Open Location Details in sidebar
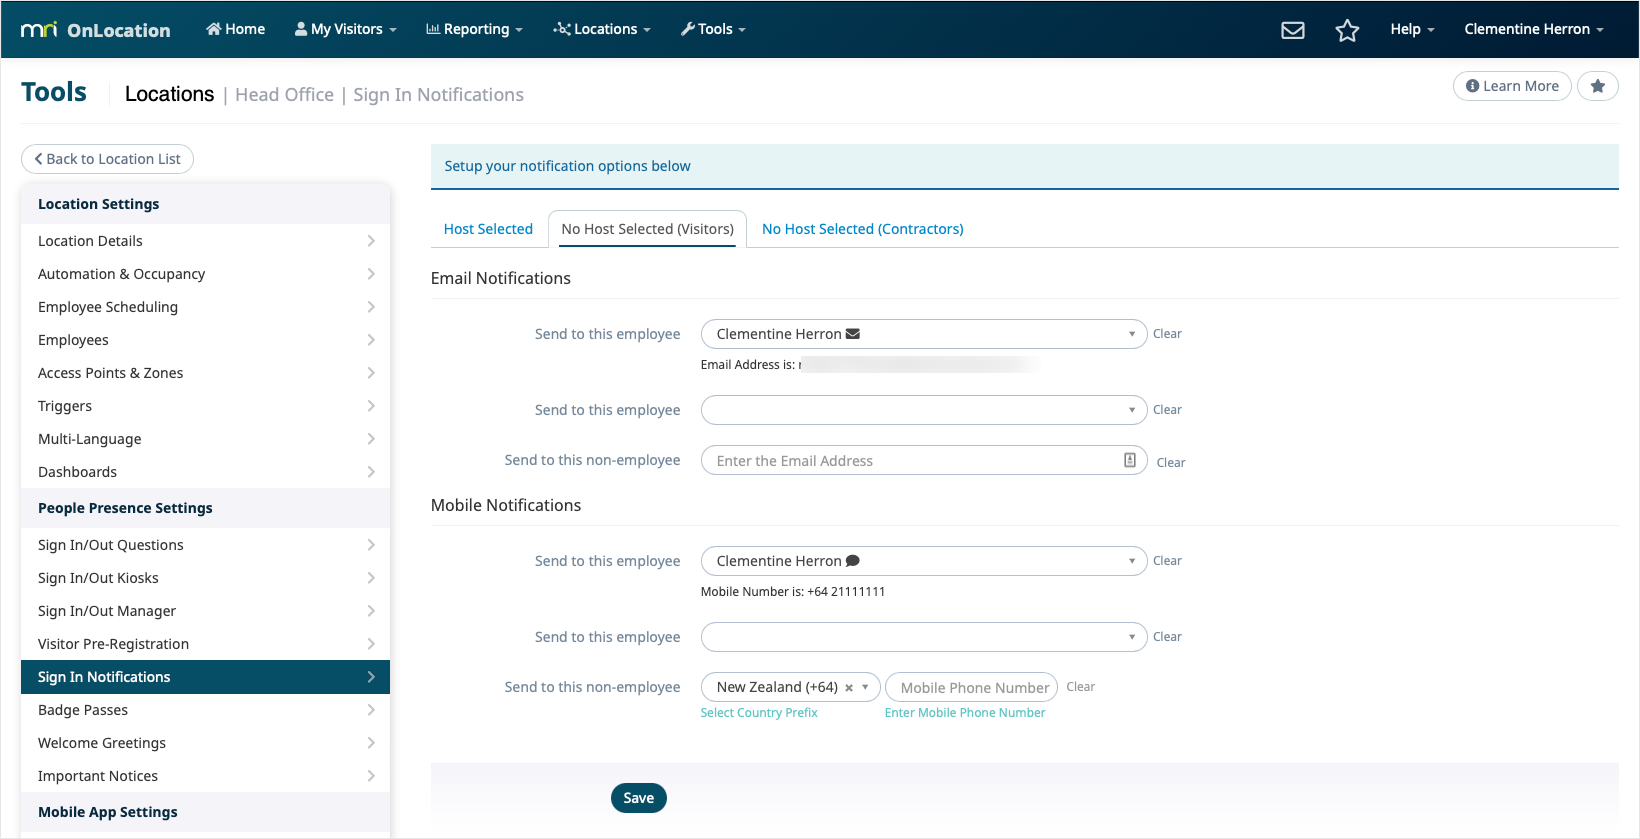Viewport: 1640px width, 839px height. [205, 241]
